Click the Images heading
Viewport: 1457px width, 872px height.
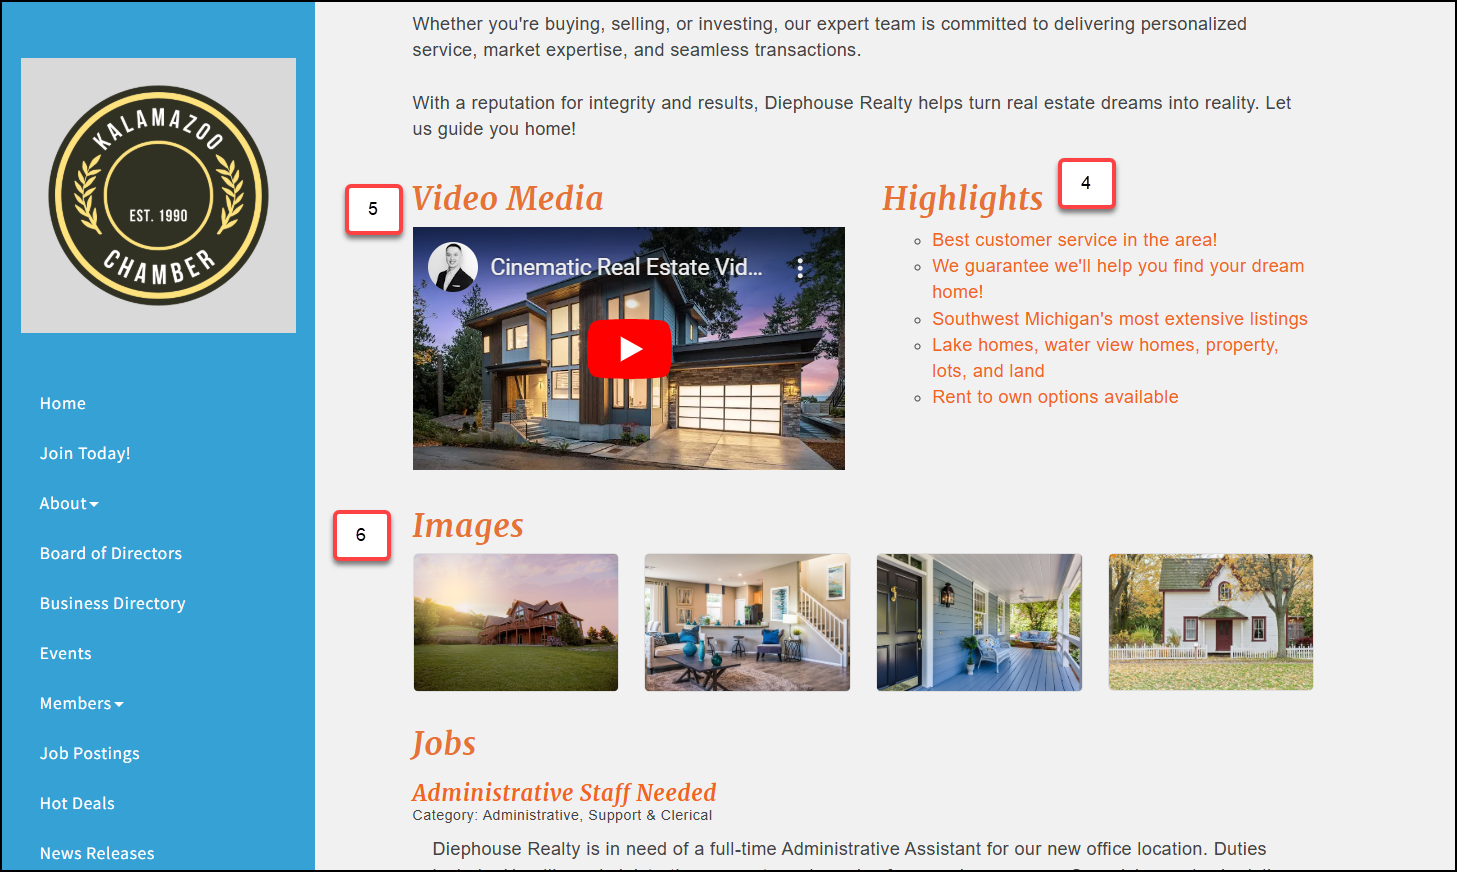click(468, 526)
